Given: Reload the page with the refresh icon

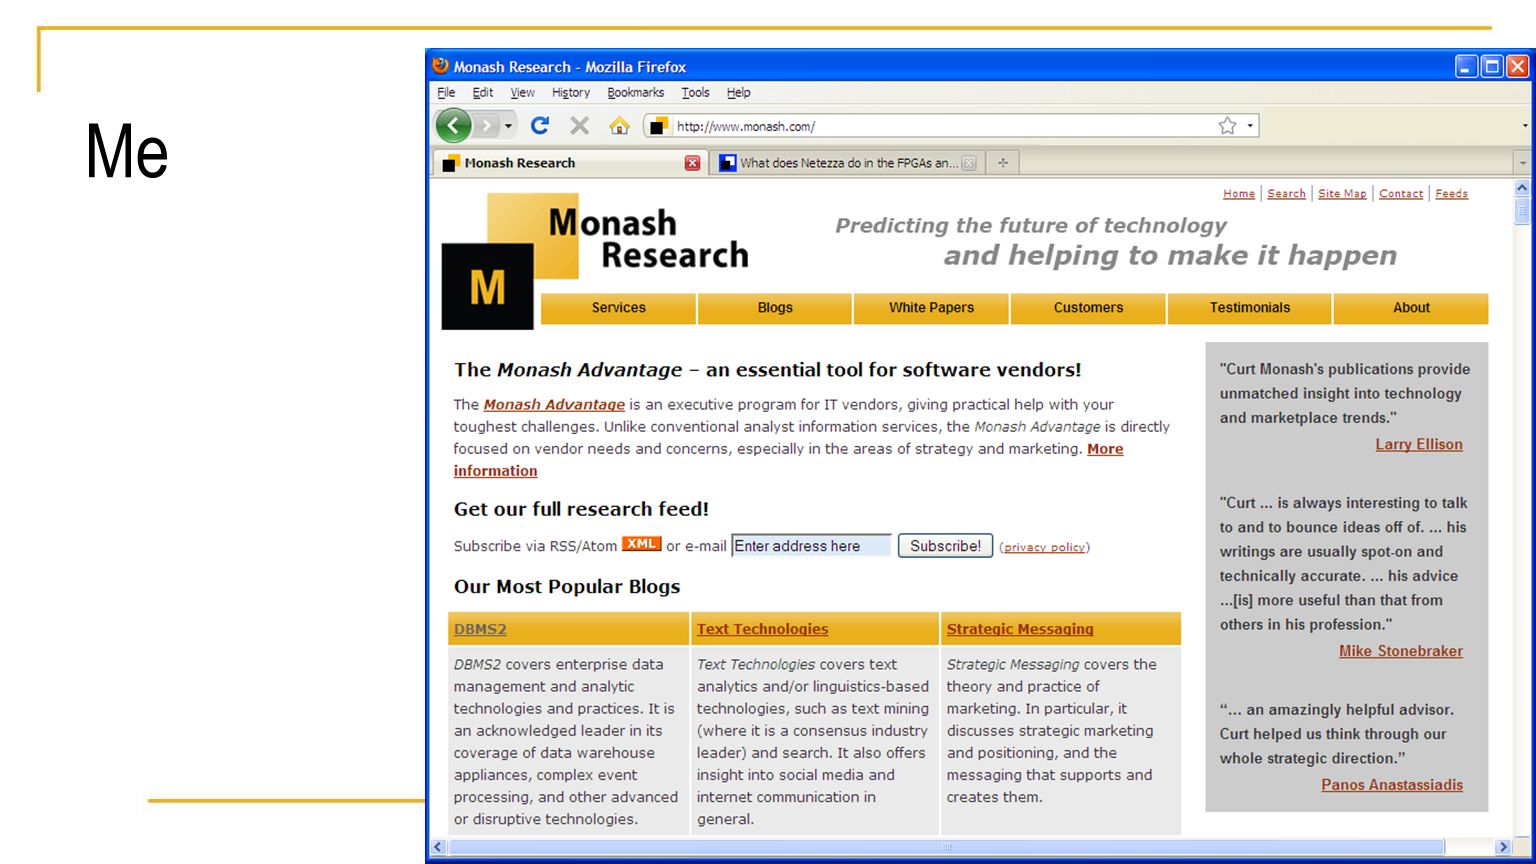Looking at the screenshot, I should coord(540,126).
